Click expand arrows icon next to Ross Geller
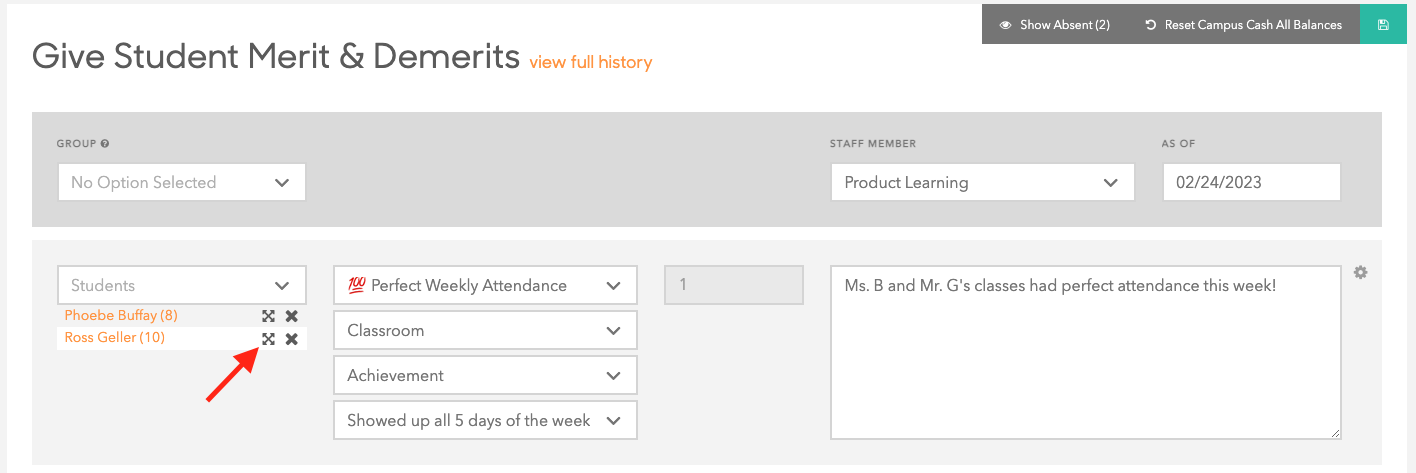Image resolution: width=1416 pixels, height=473 pixels. pos(268,339)
